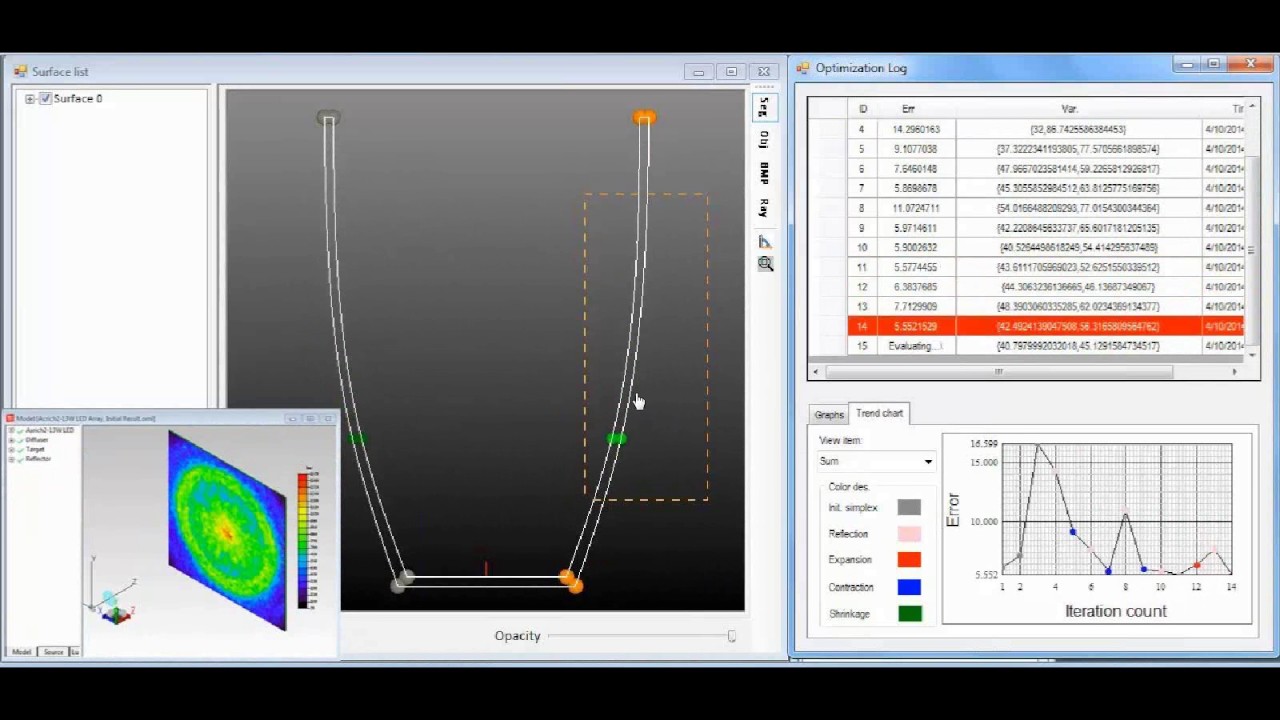The image size is (1280, 720).
Task: Click the Surface list window icon
Action: pyautogui.click(x=20, y=71)
